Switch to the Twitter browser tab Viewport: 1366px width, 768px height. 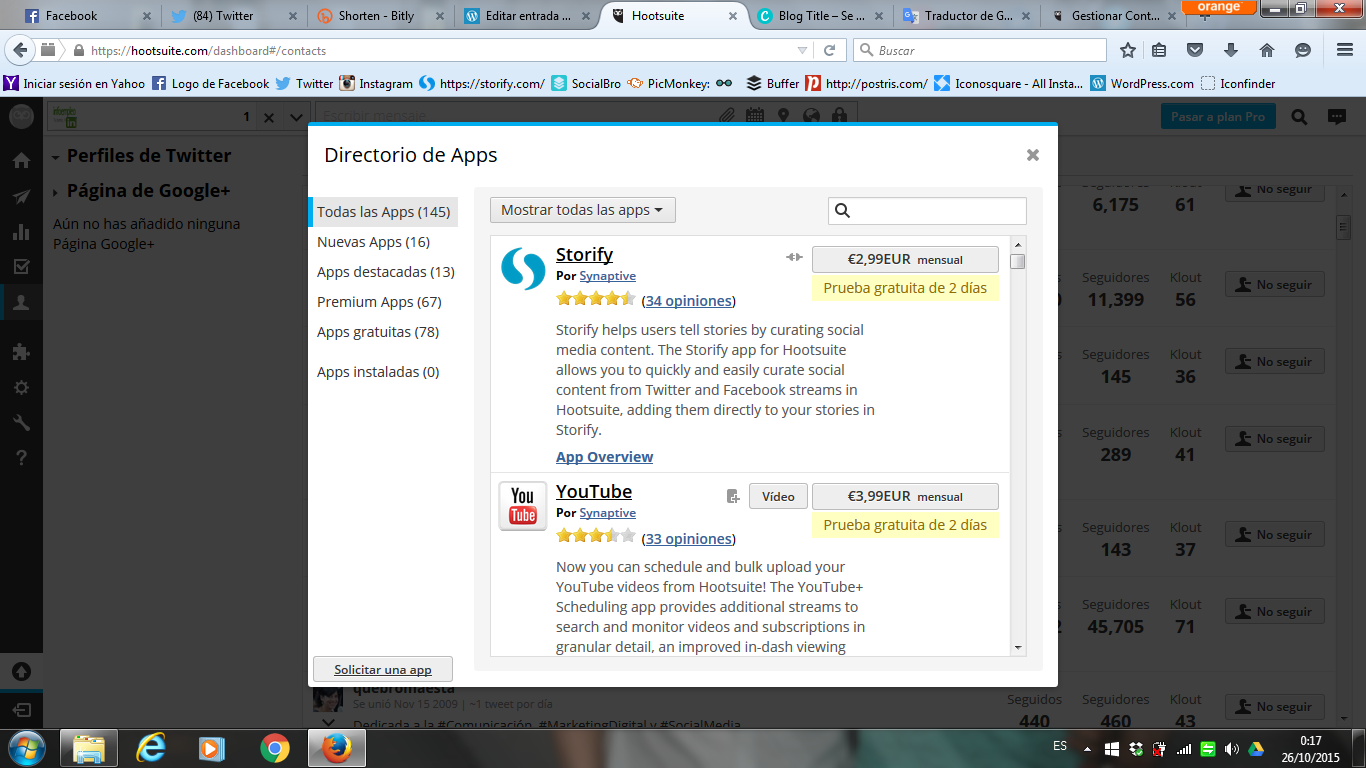coord(231,16)
